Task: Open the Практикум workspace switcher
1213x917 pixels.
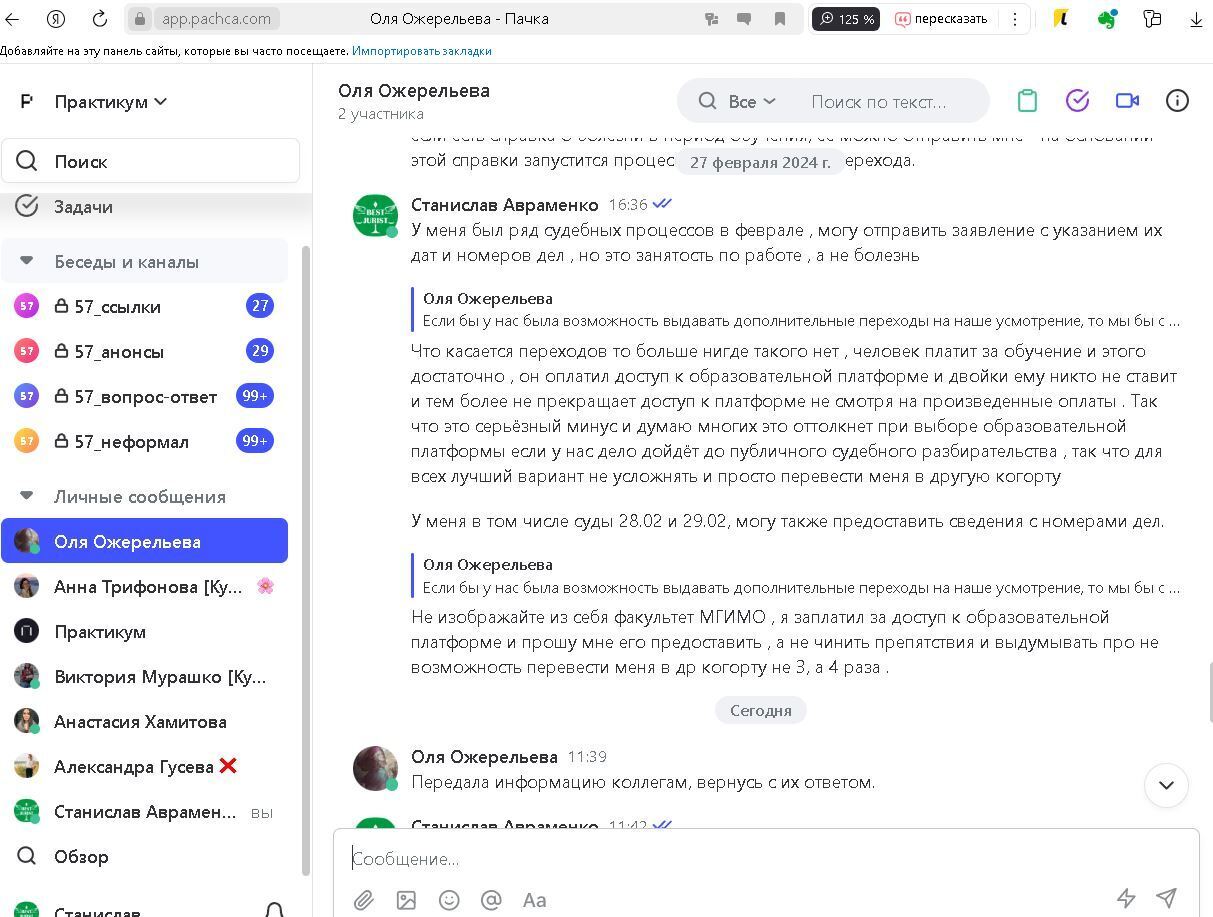Action: click(110, 101)
